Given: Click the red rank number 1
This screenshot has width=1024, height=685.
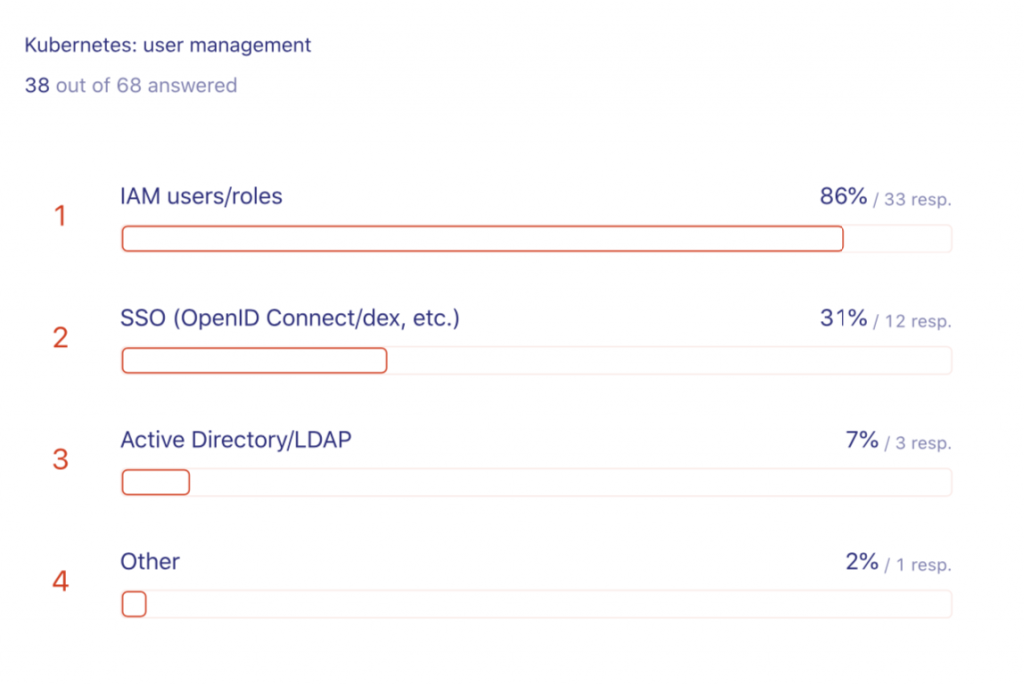Looking at the screenshot, I should click(60, 216).
